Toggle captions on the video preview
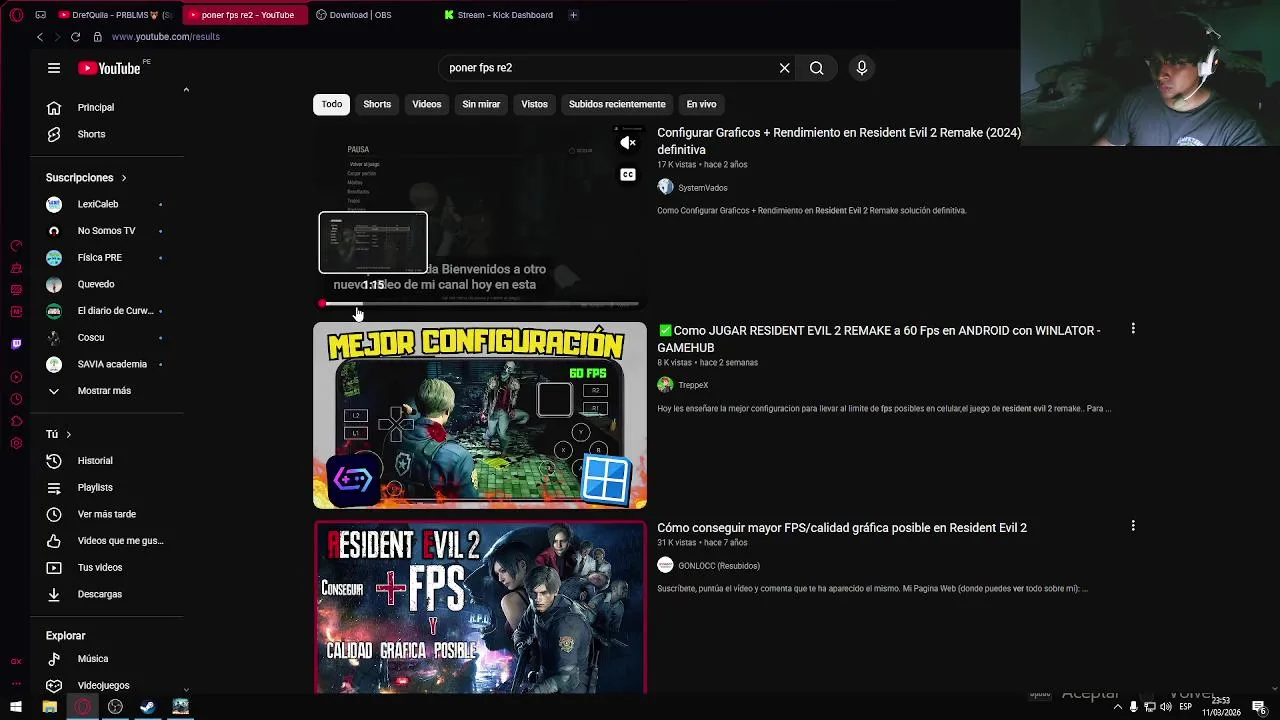The image size is (1280, 720). point(628,175)
